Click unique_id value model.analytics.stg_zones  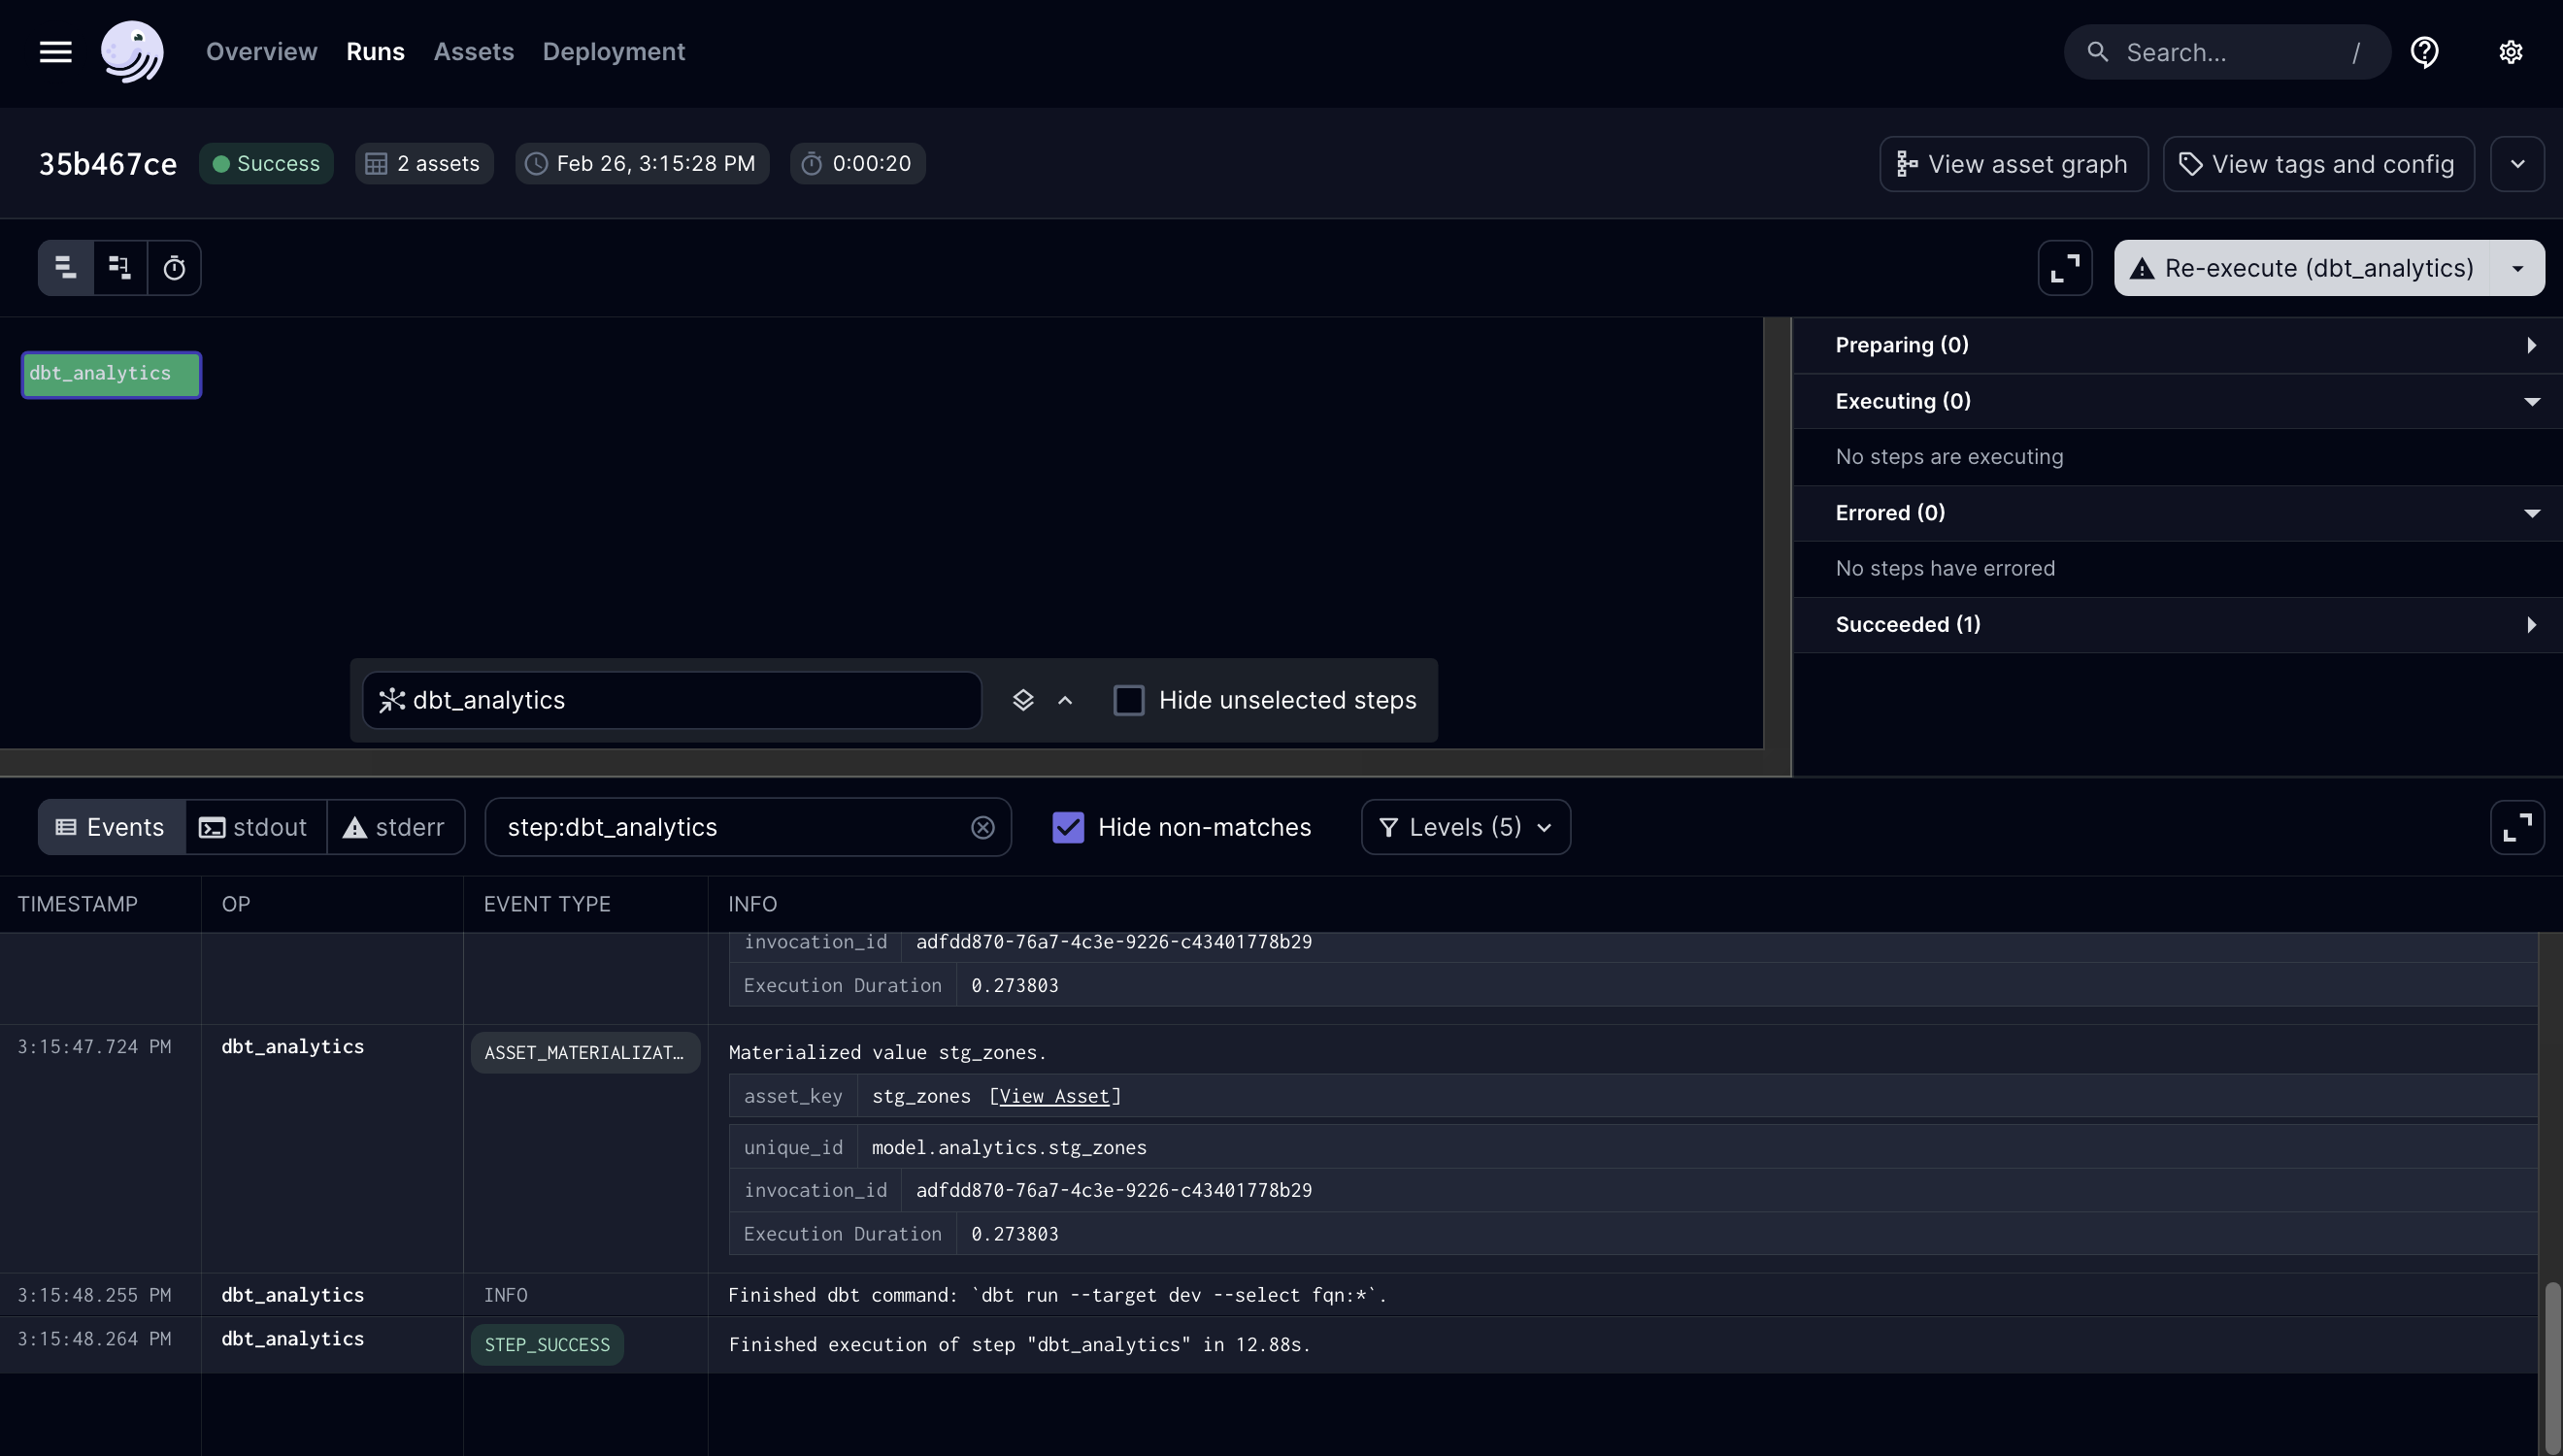pos(1009,1147)
